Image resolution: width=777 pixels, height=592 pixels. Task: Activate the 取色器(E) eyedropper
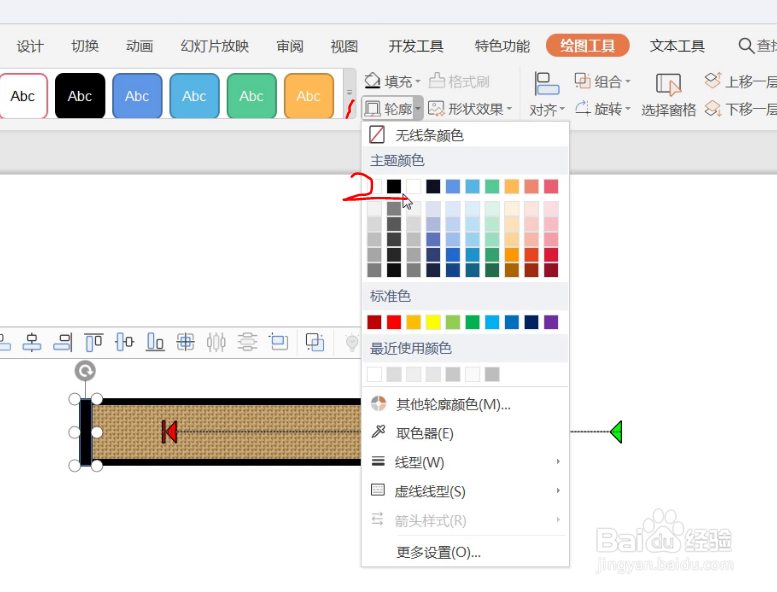tap(465, 433)
